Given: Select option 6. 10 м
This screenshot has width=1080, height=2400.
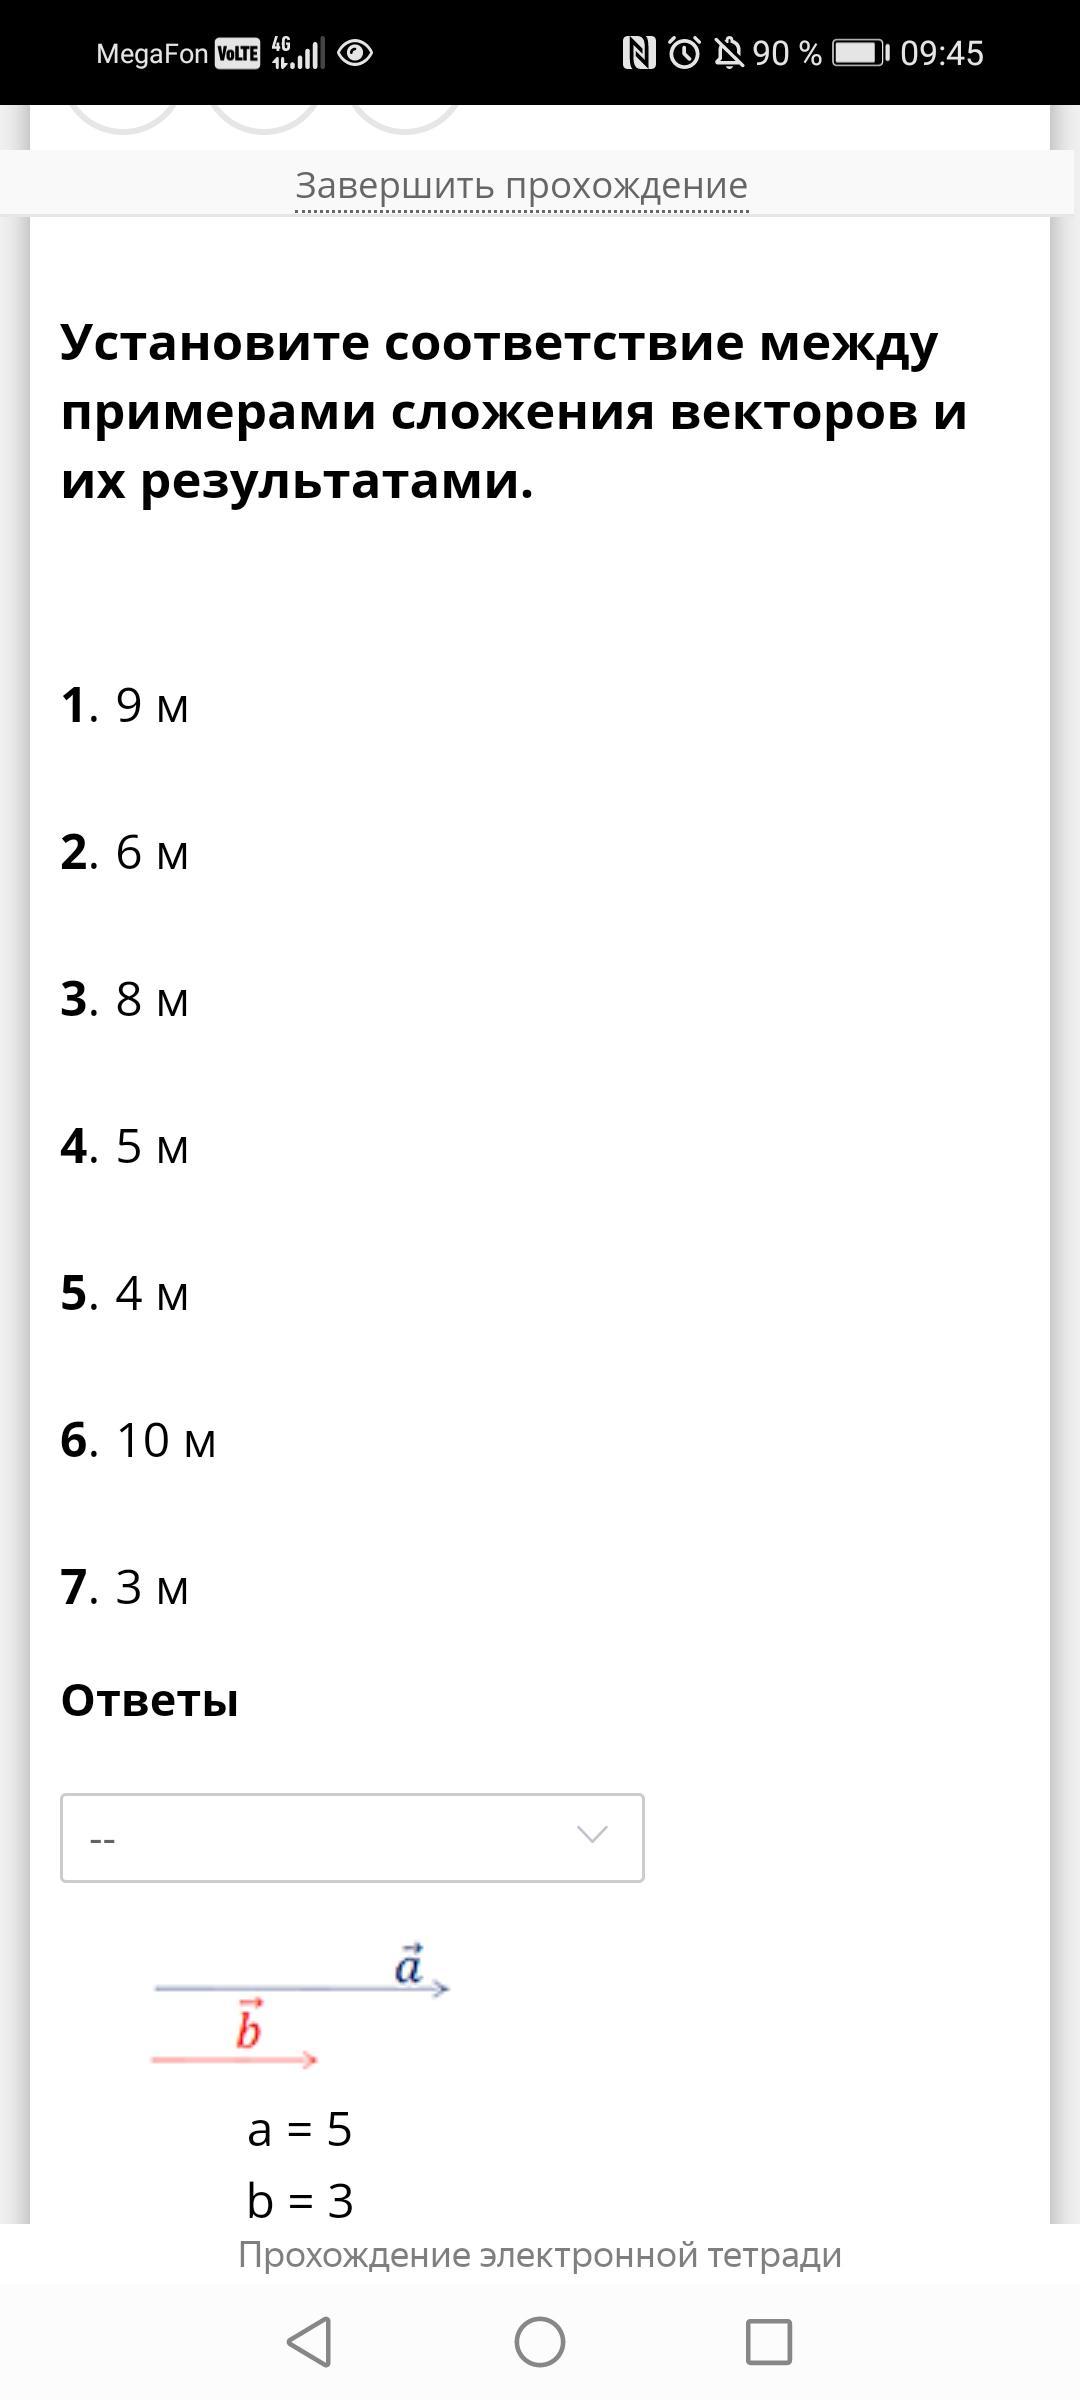Looking at the screenshot, I should (x=139, y=1441).
